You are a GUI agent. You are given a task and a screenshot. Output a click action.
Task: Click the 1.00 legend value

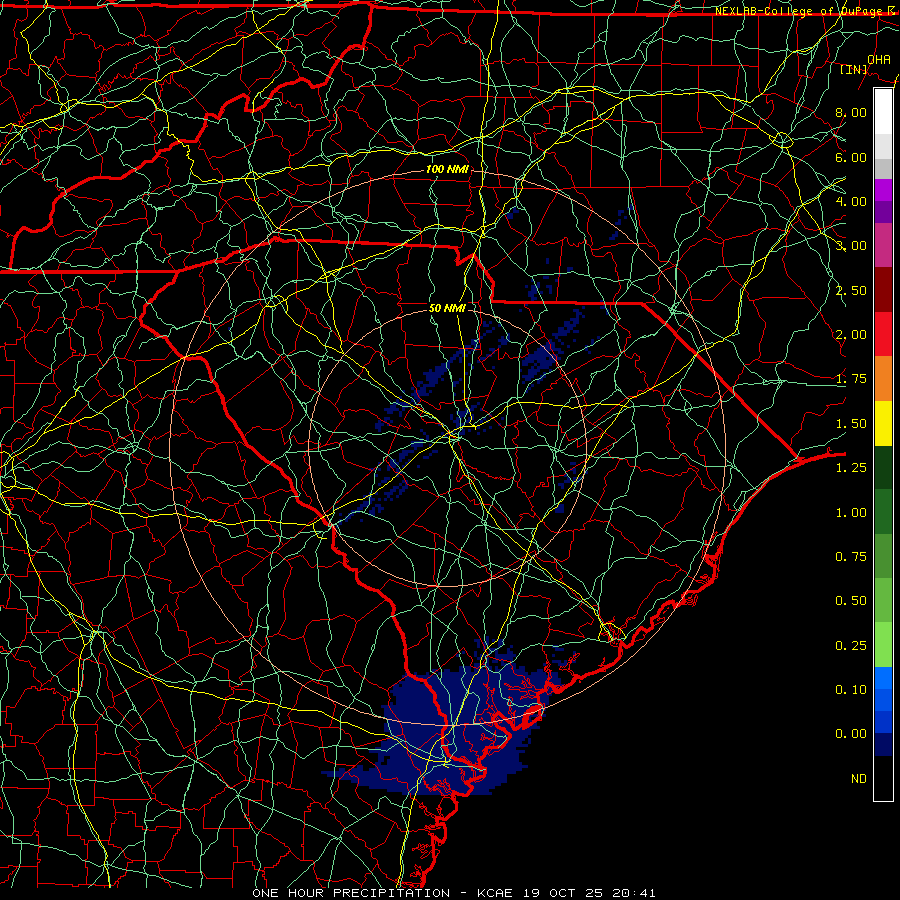pos(851,513)
